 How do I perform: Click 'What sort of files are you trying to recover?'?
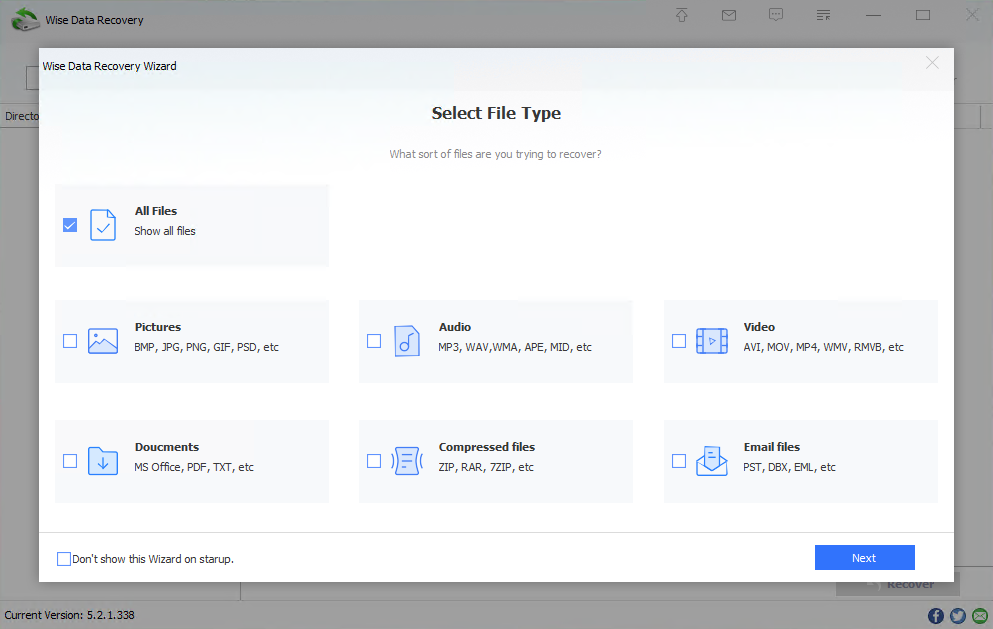point(495,154)
